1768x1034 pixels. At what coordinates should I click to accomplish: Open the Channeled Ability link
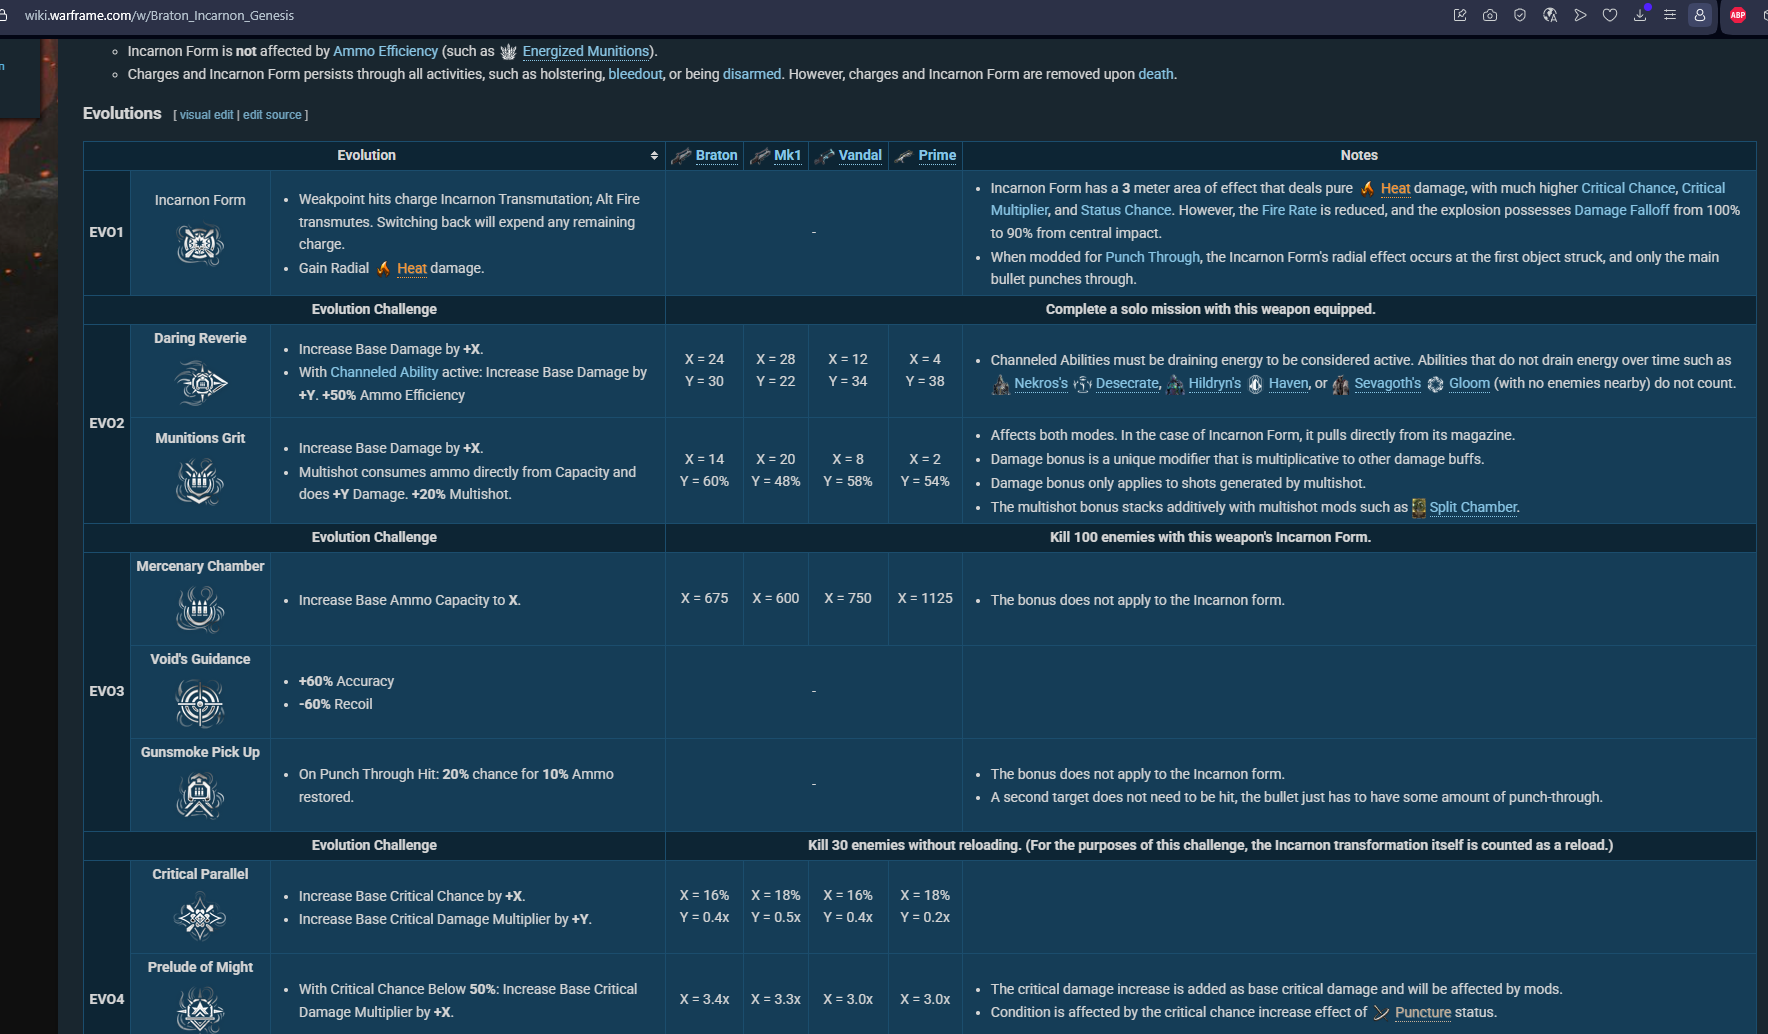tap(384, 372)
